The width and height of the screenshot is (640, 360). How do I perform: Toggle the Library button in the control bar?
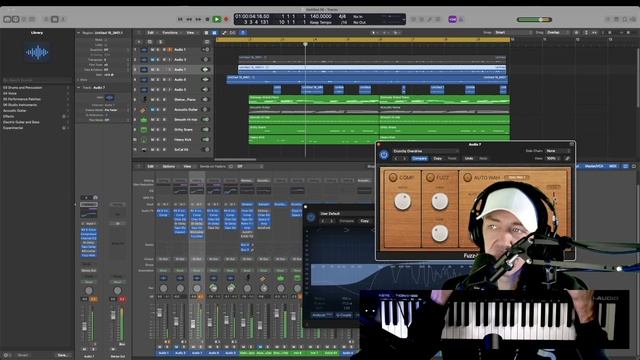(x=7, y=19)
